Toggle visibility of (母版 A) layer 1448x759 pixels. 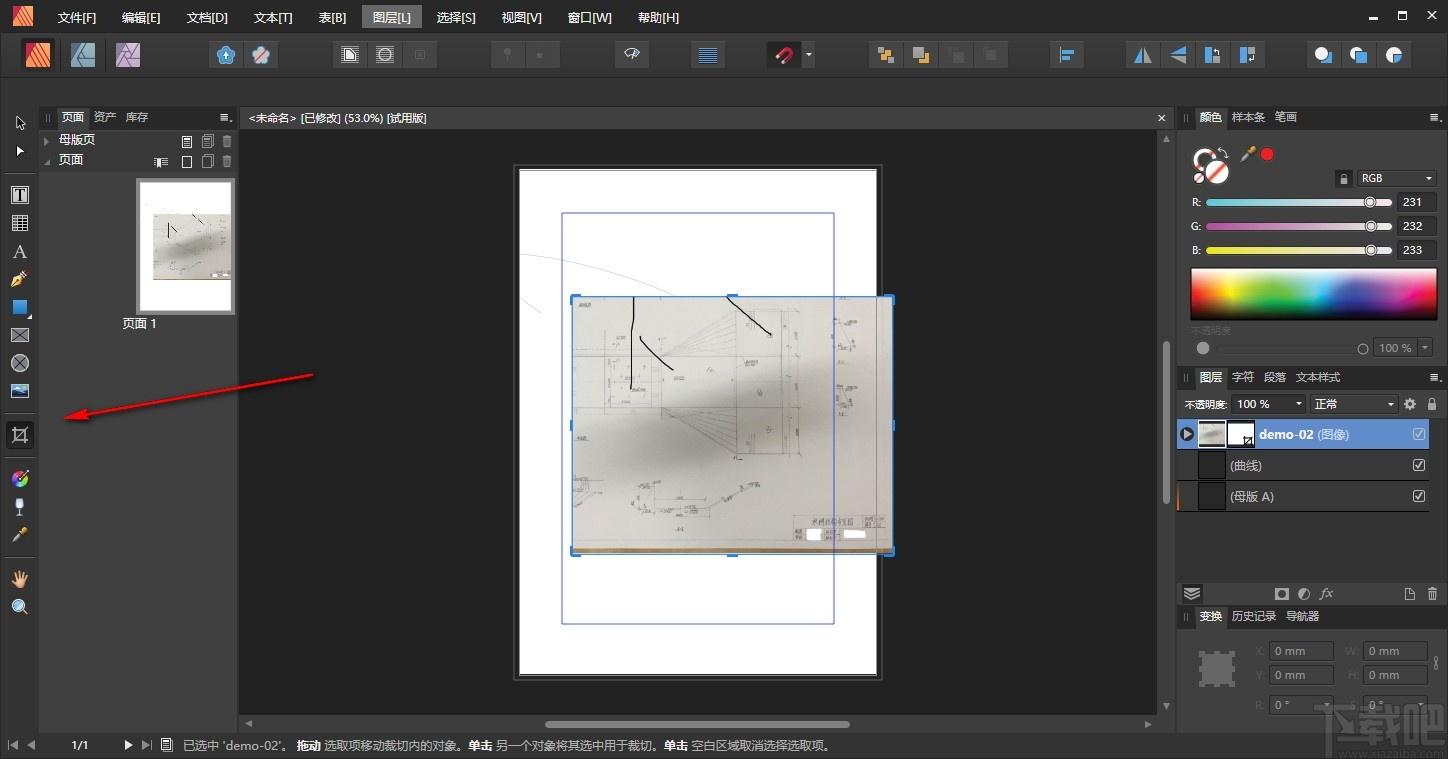tap(1419, 496)
